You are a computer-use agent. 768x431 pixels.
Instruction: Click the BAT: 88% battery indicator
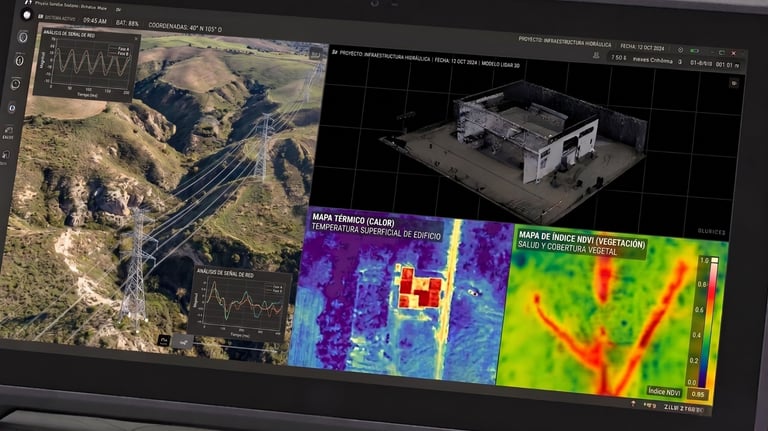[127, 23]
